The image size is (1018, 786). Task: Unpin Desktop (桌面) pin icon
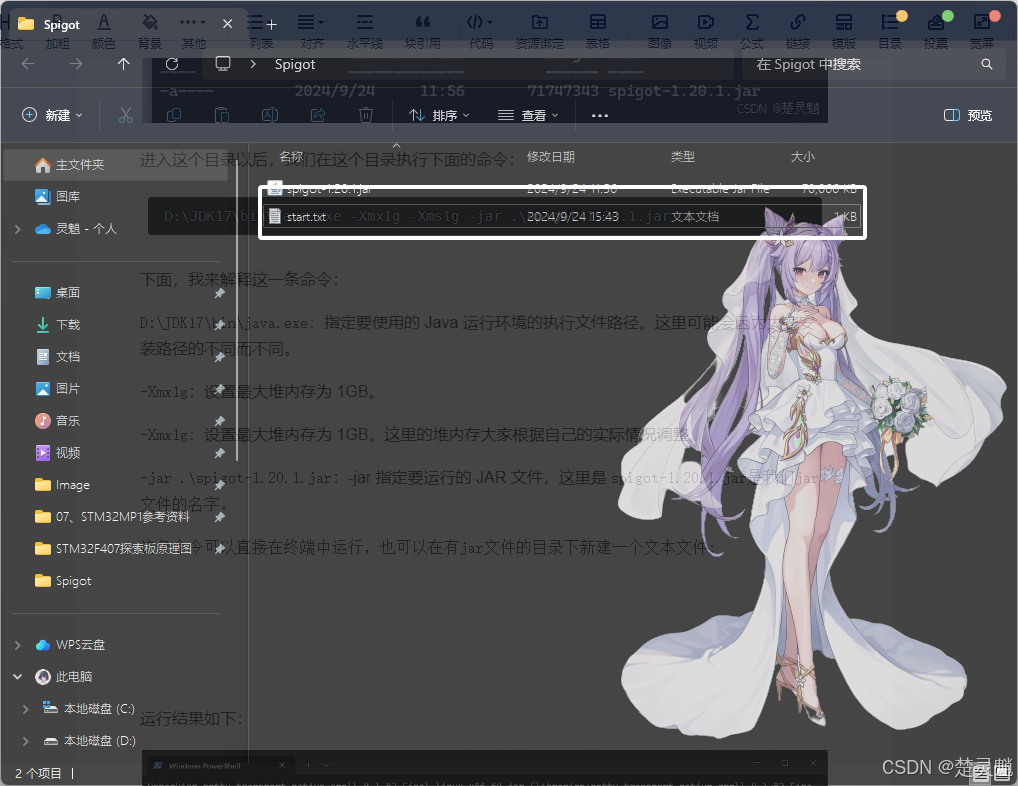pos(219,293)
